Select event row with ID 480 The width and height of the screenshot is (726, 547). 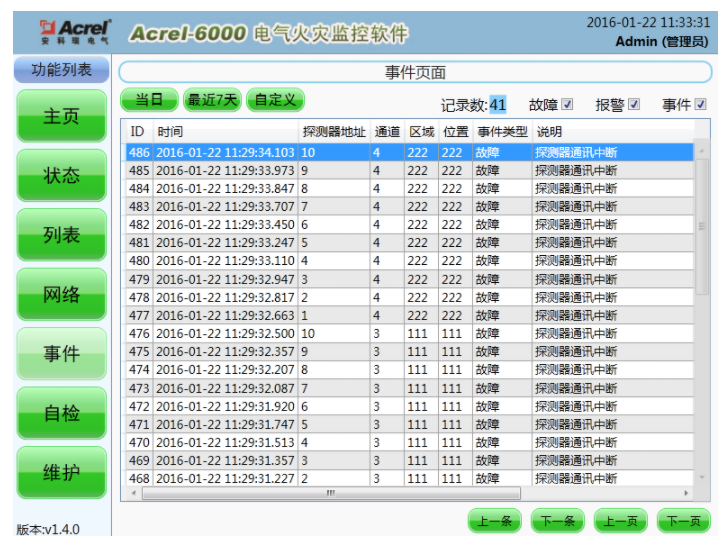click(300, 260)
